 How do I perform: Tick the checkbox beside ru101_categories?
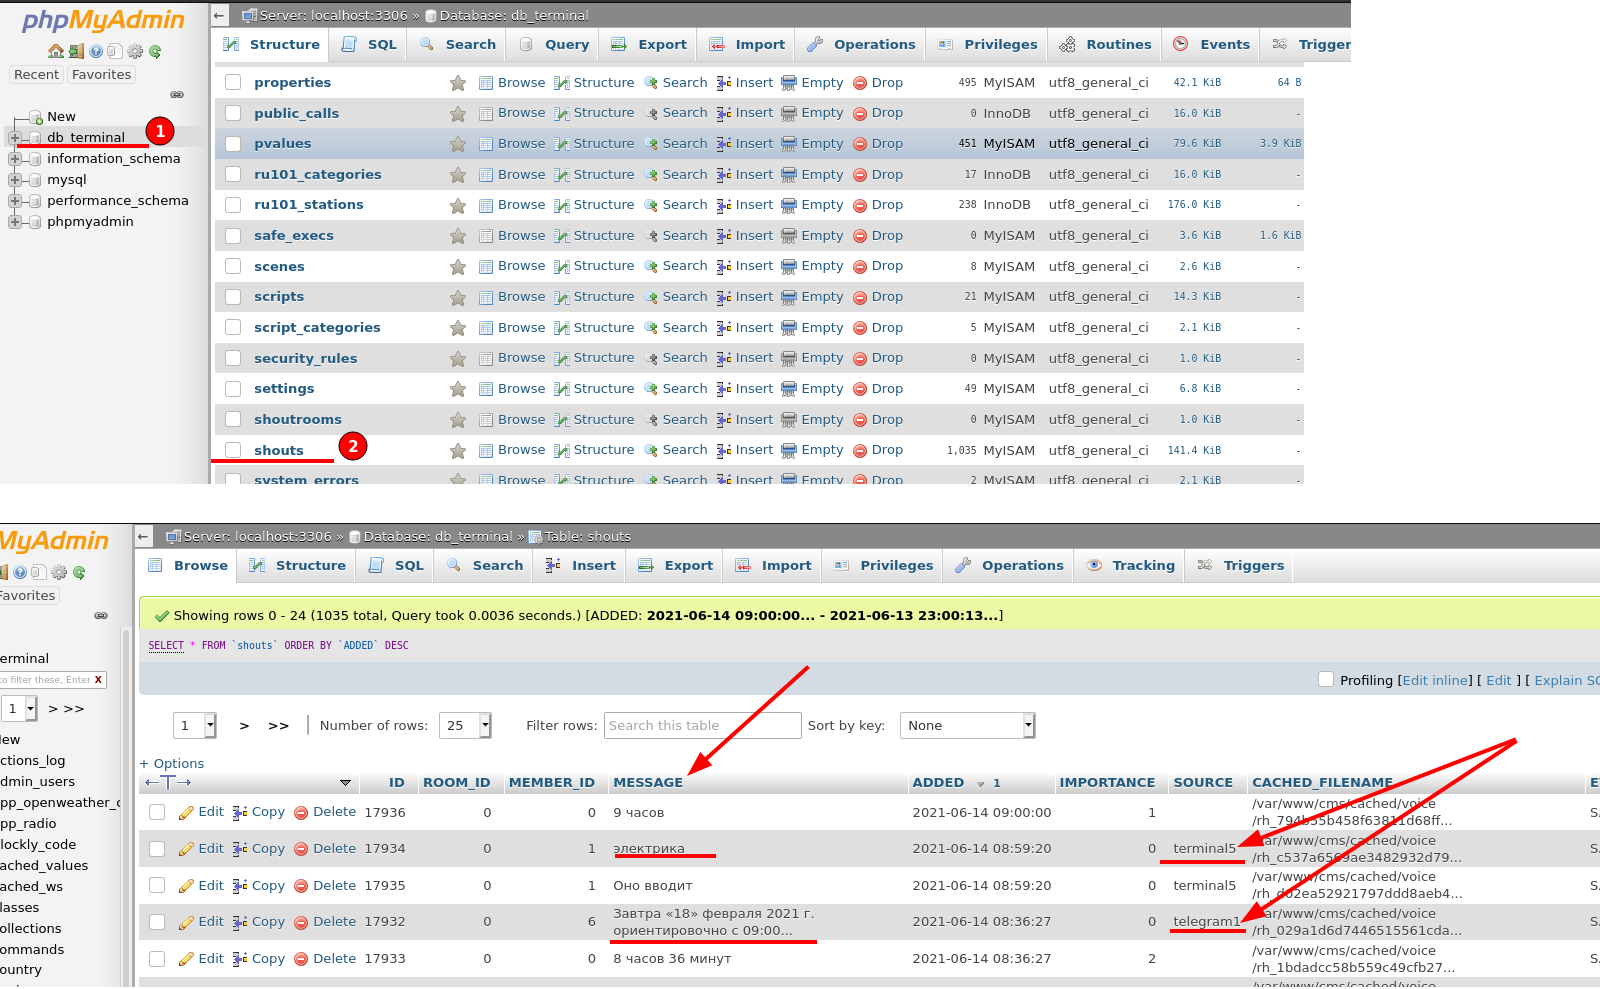[233, 174]
